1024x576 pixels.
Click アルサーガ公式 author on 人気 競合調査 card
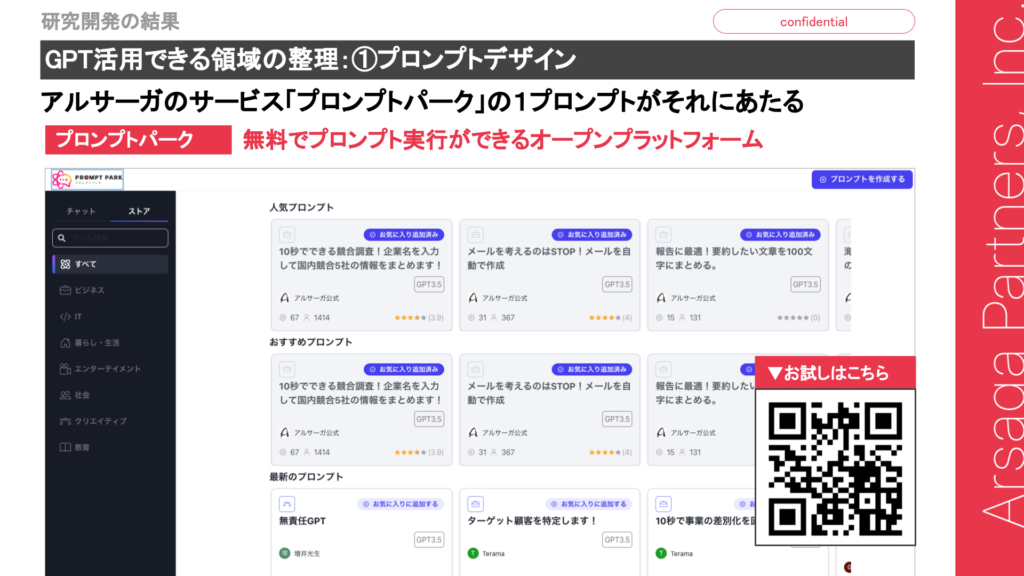click(310, 298)
